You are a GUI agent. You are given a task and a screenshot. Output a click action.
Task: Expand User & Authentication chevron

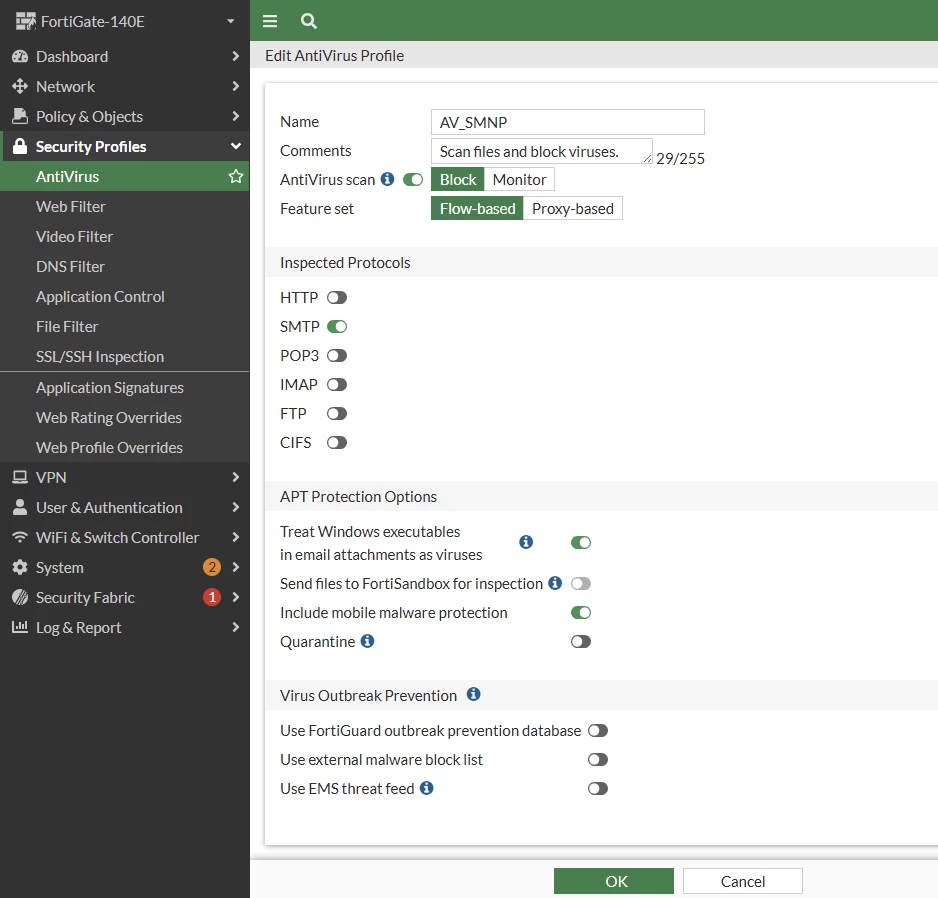[235, 507]
